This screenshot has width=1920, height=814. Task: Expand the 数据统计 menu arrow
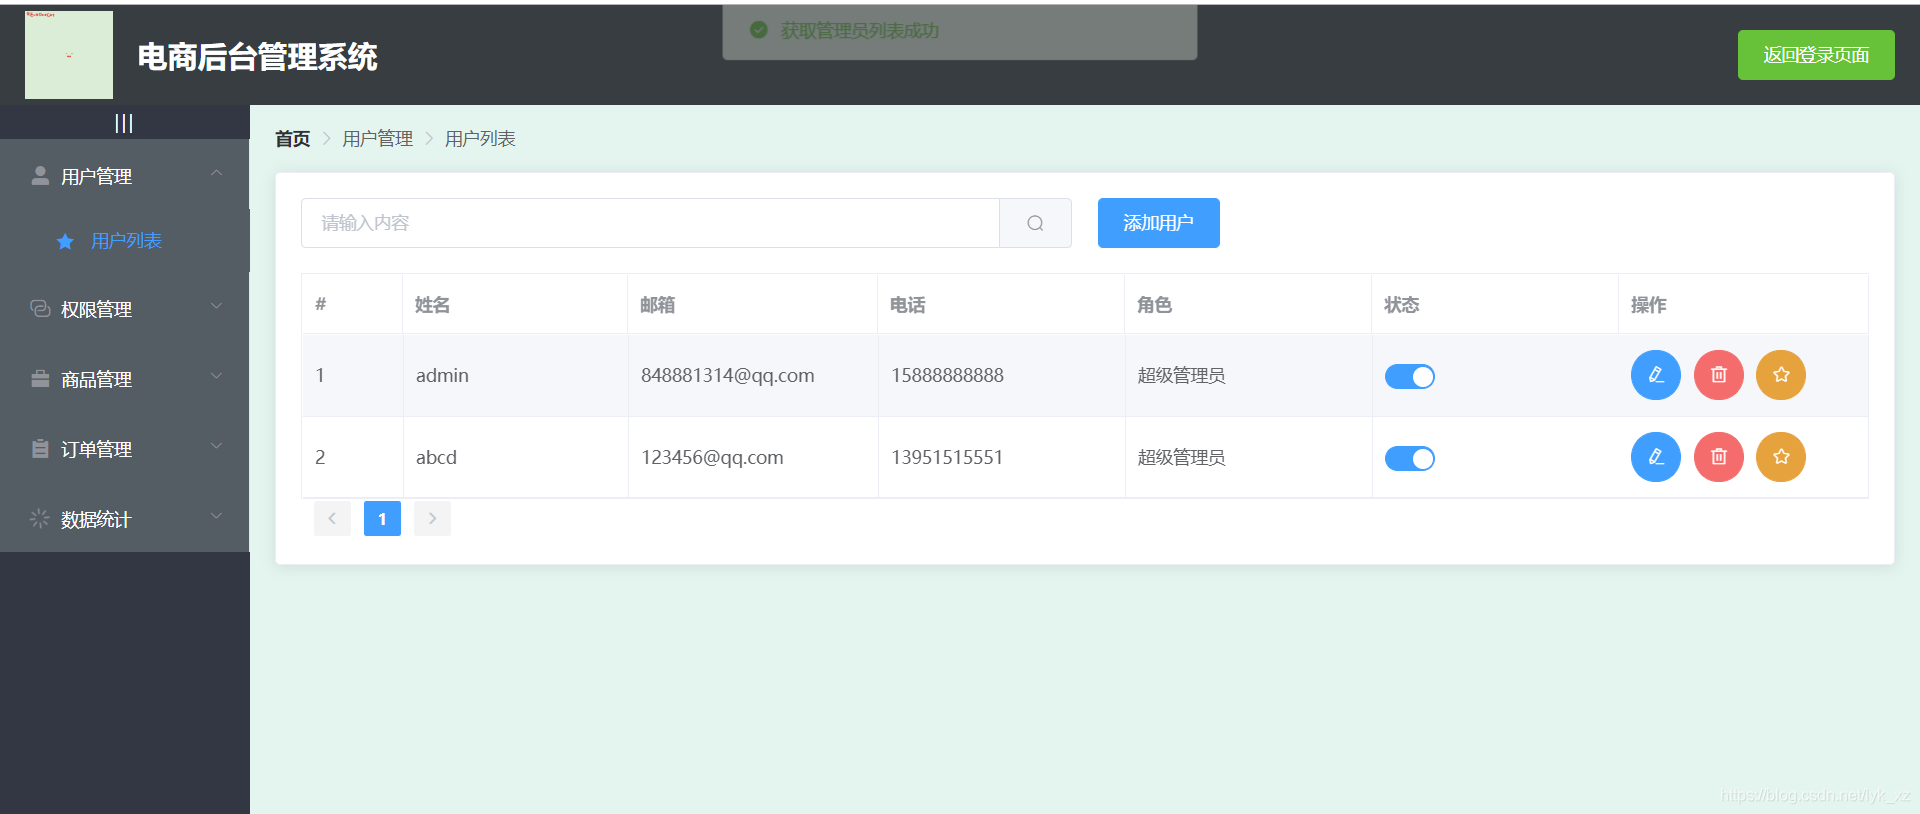[216, 517]
